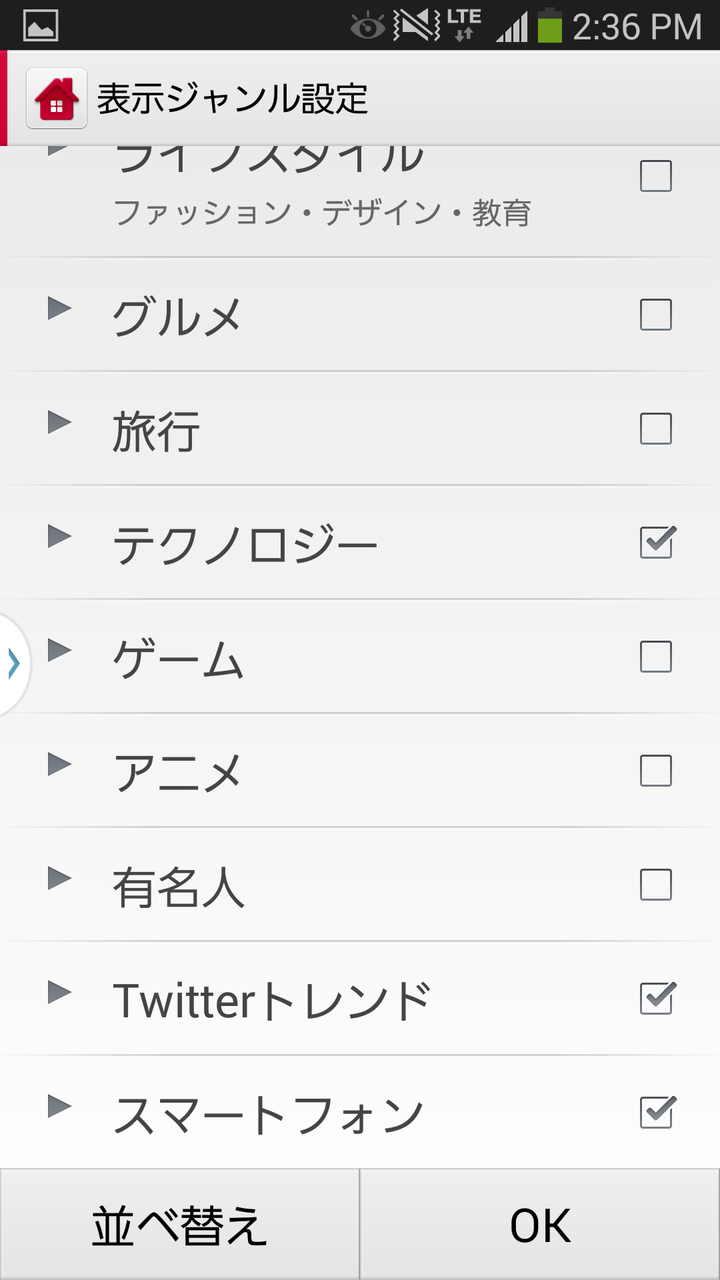This screenshot has width=720, height=1280.
Task: Expand the 有名人 genre triangle
Action: tap(60, 878)
